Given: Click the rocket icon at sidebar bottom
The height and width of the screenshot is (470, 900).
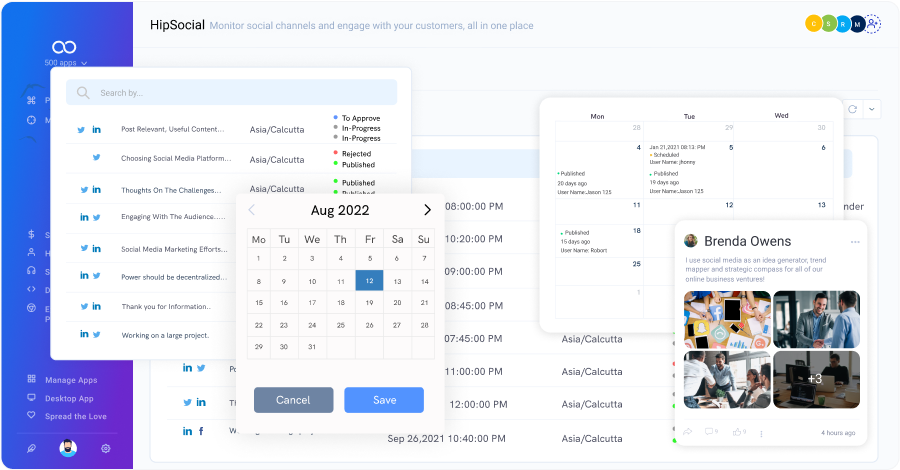Looking at the screenshot, I should click(x=32, y=449).
